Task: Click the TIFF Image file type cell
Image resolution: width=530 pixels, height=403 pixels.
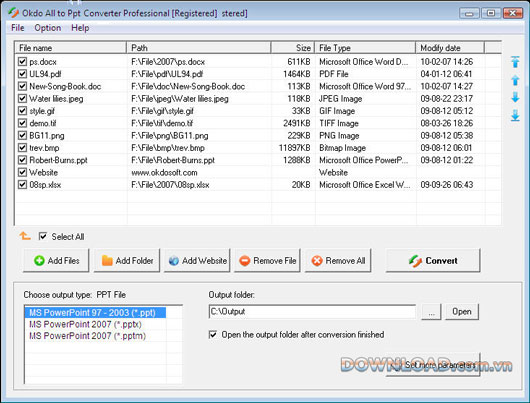Action: point(339,123)
